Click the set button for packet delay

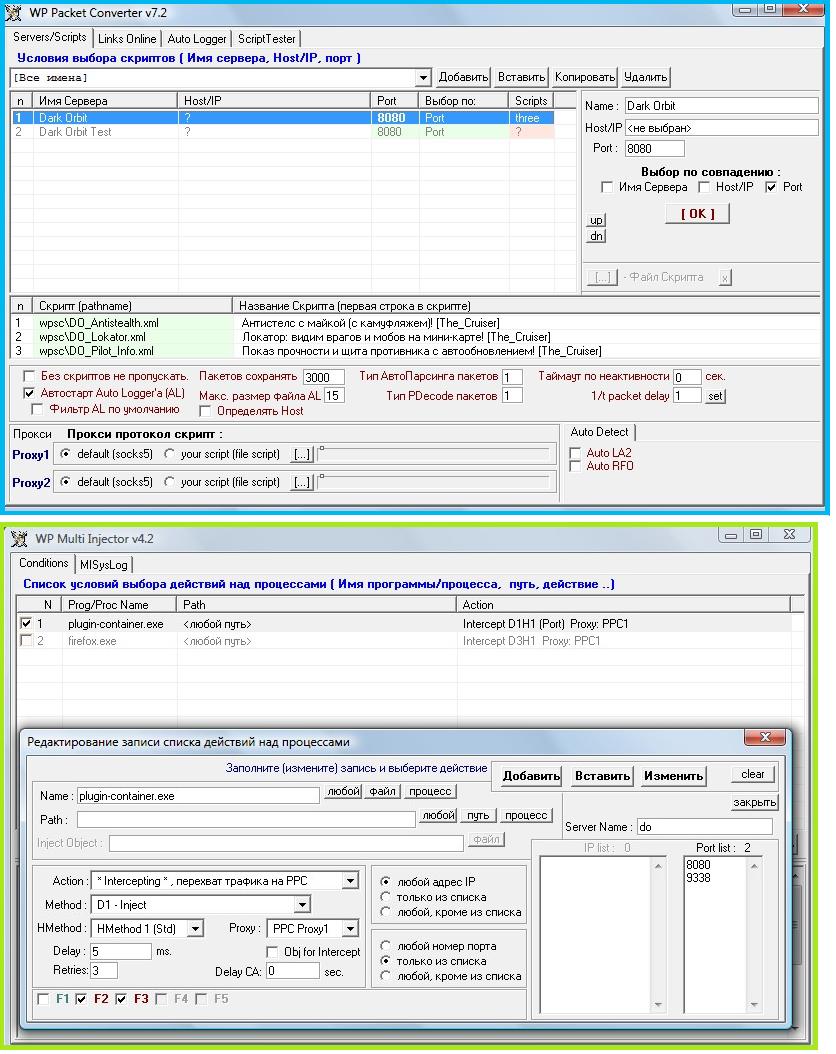click(x=715, y=397)
